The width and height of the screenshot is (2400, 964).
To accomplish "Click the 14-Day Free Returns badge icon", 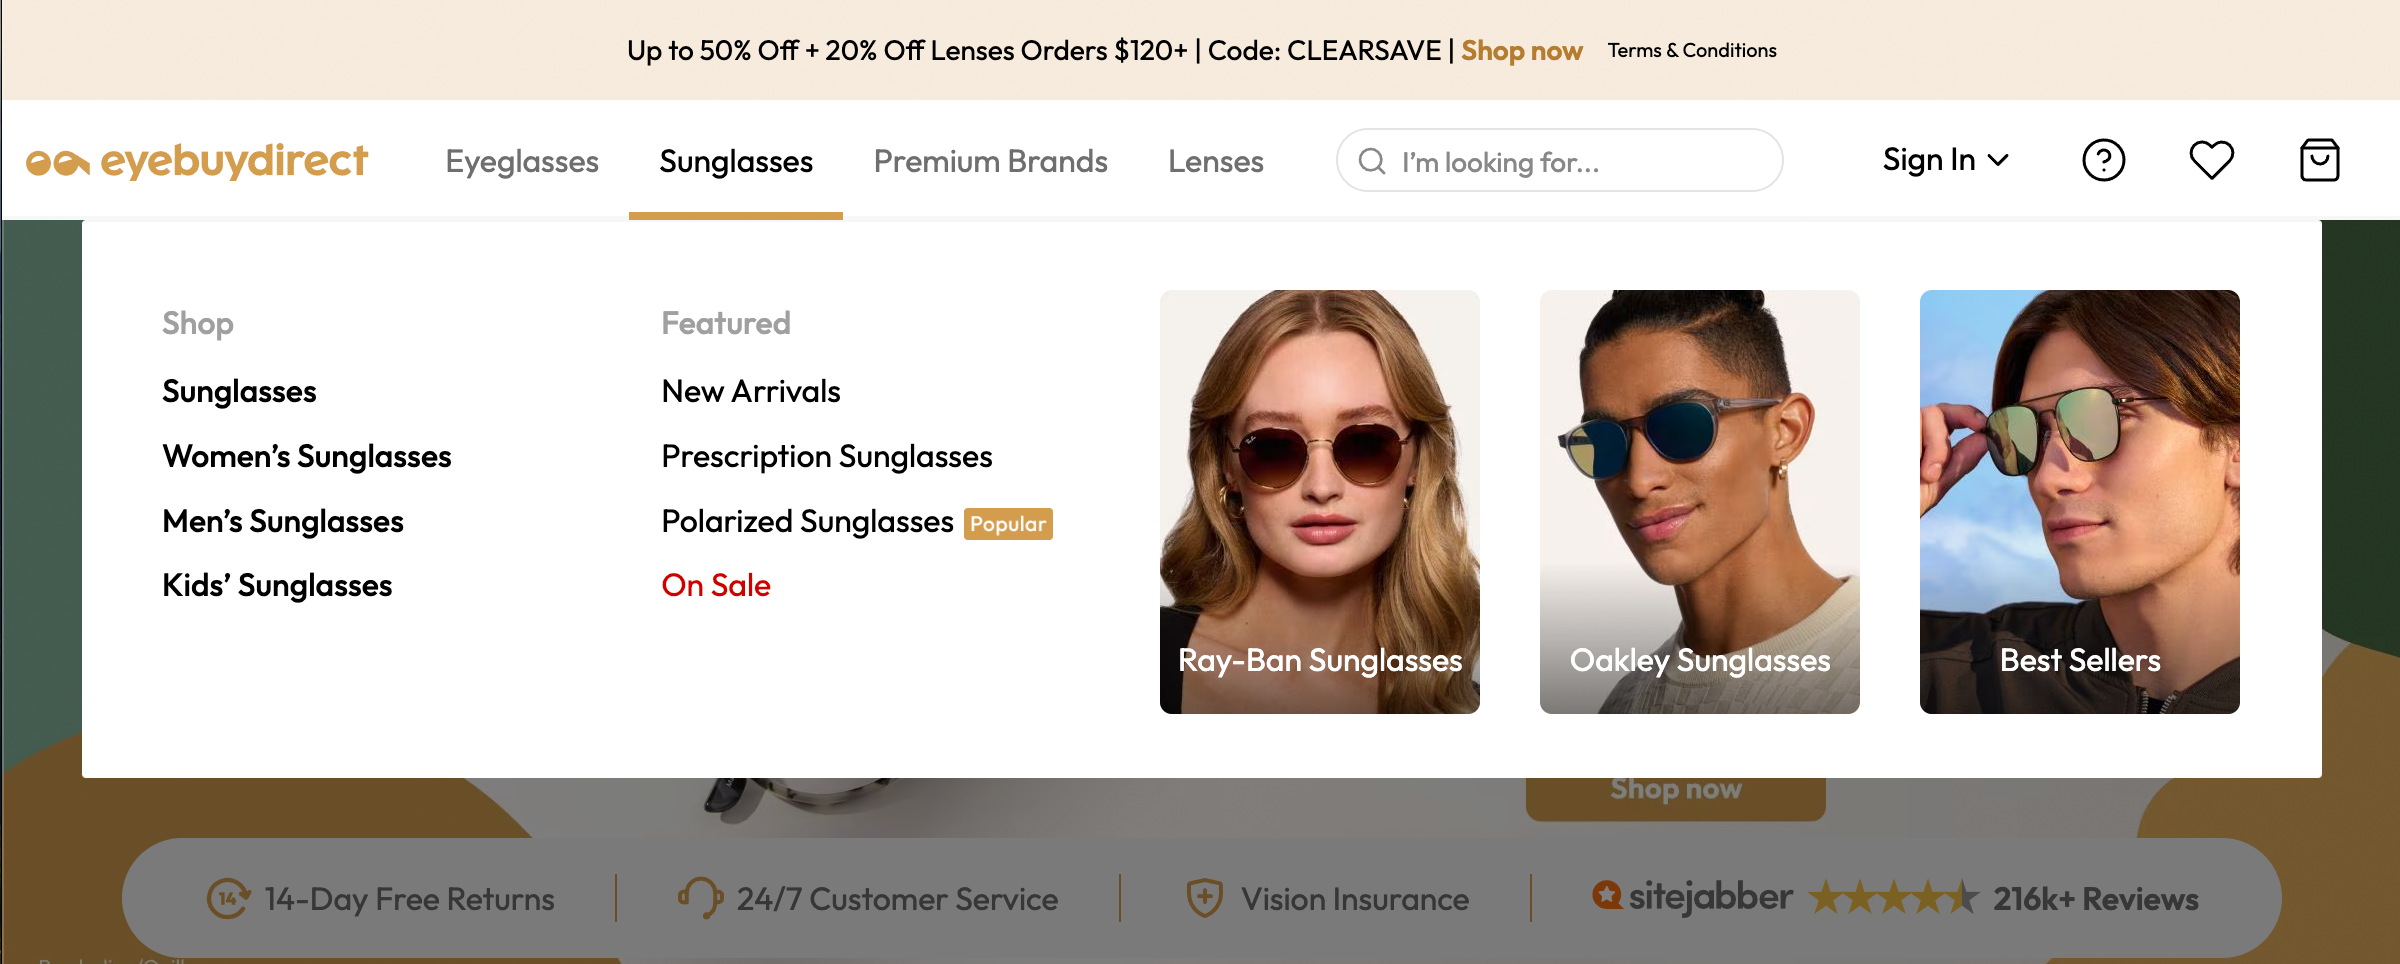I will point(228,898).
